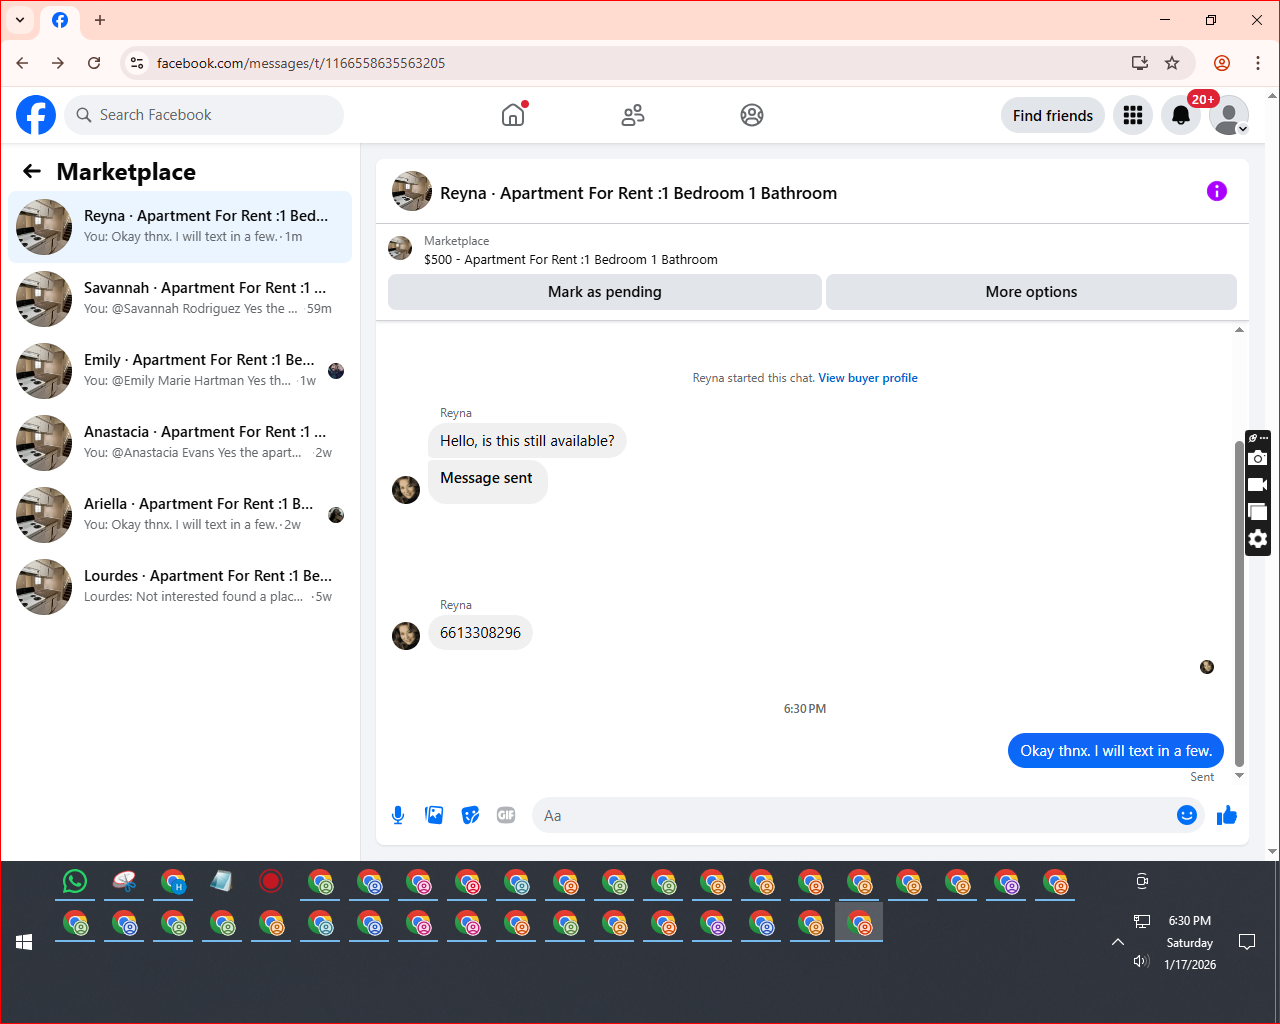1280x1024 pixels.
Task: Open the More options button
Action: (x=1031, y=292)
